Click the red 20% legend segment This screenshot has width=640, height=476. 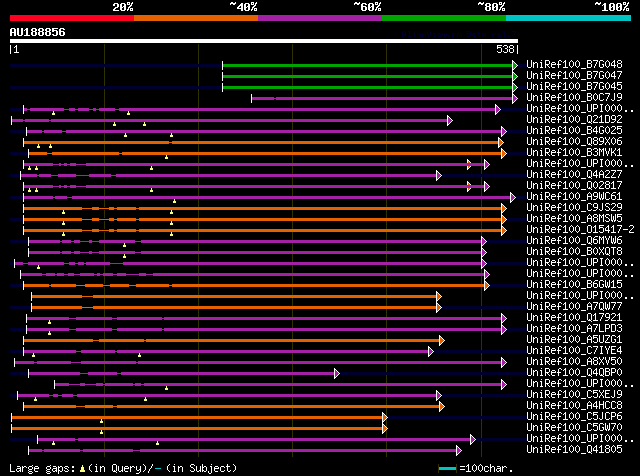[72, 18]
